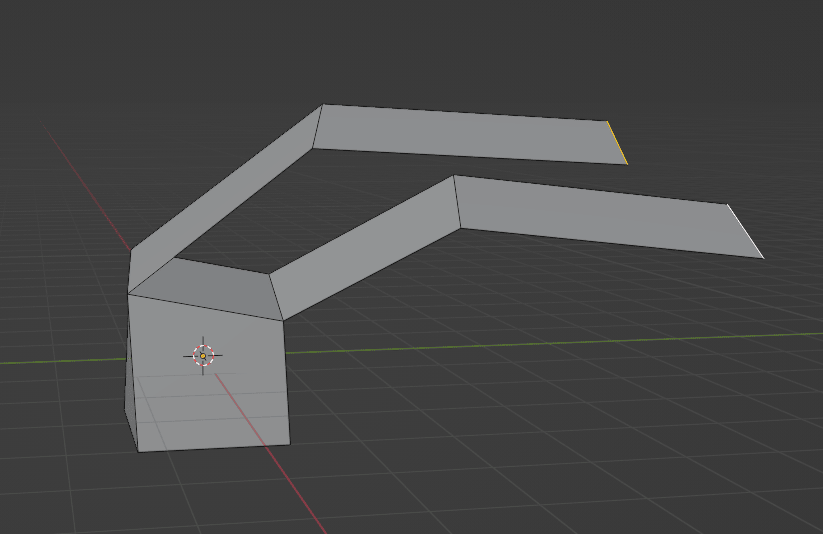Screen dimensions: 823x534
Task: Click the bottom edge of the base block
Action: 214,448
